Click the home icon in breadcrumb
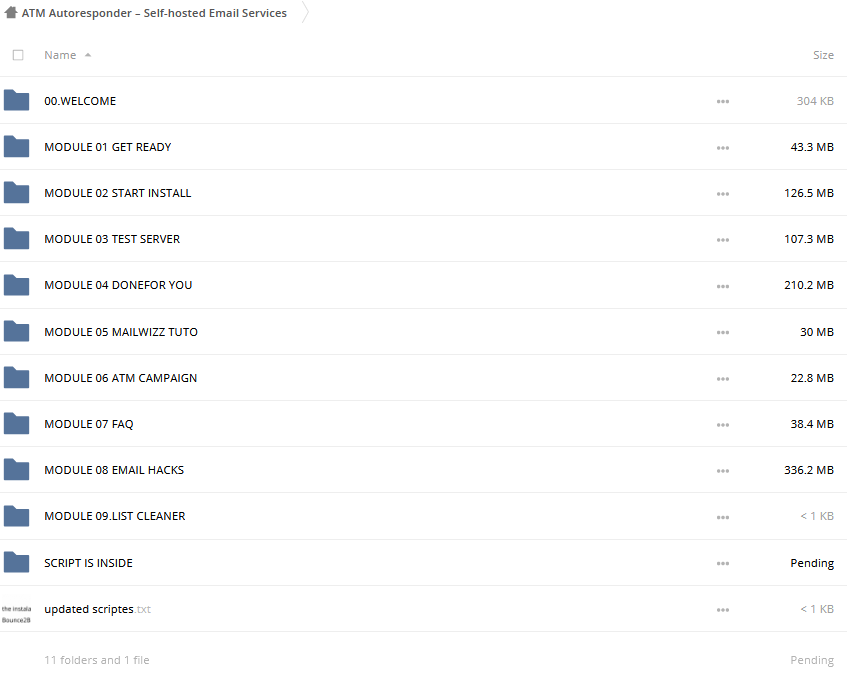 [11, 13]
